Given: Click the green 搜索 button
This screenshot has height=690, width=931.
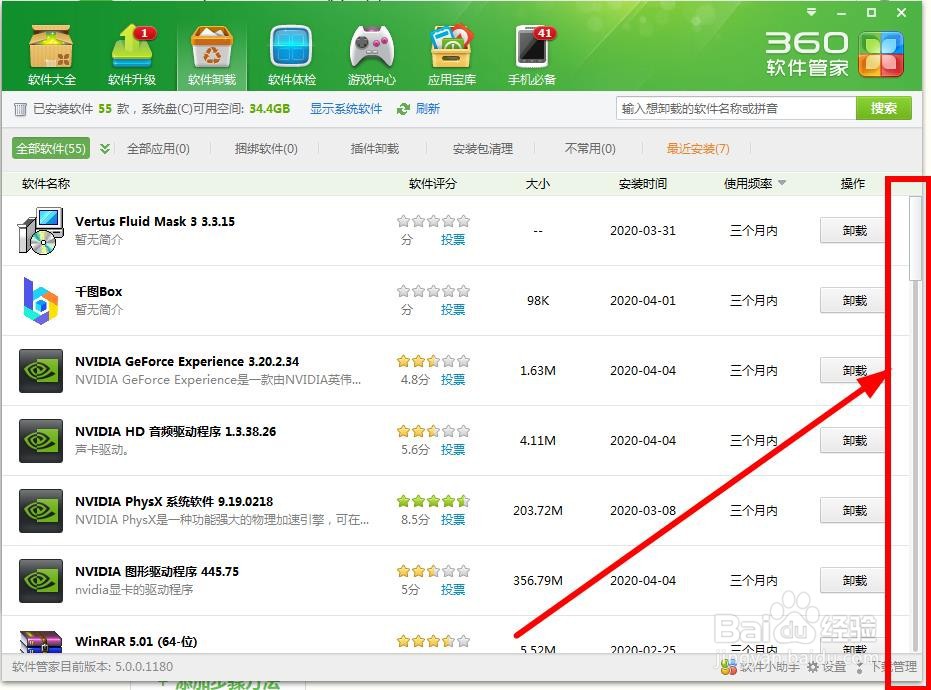Looking at the screenshot, I should (884, 108).
